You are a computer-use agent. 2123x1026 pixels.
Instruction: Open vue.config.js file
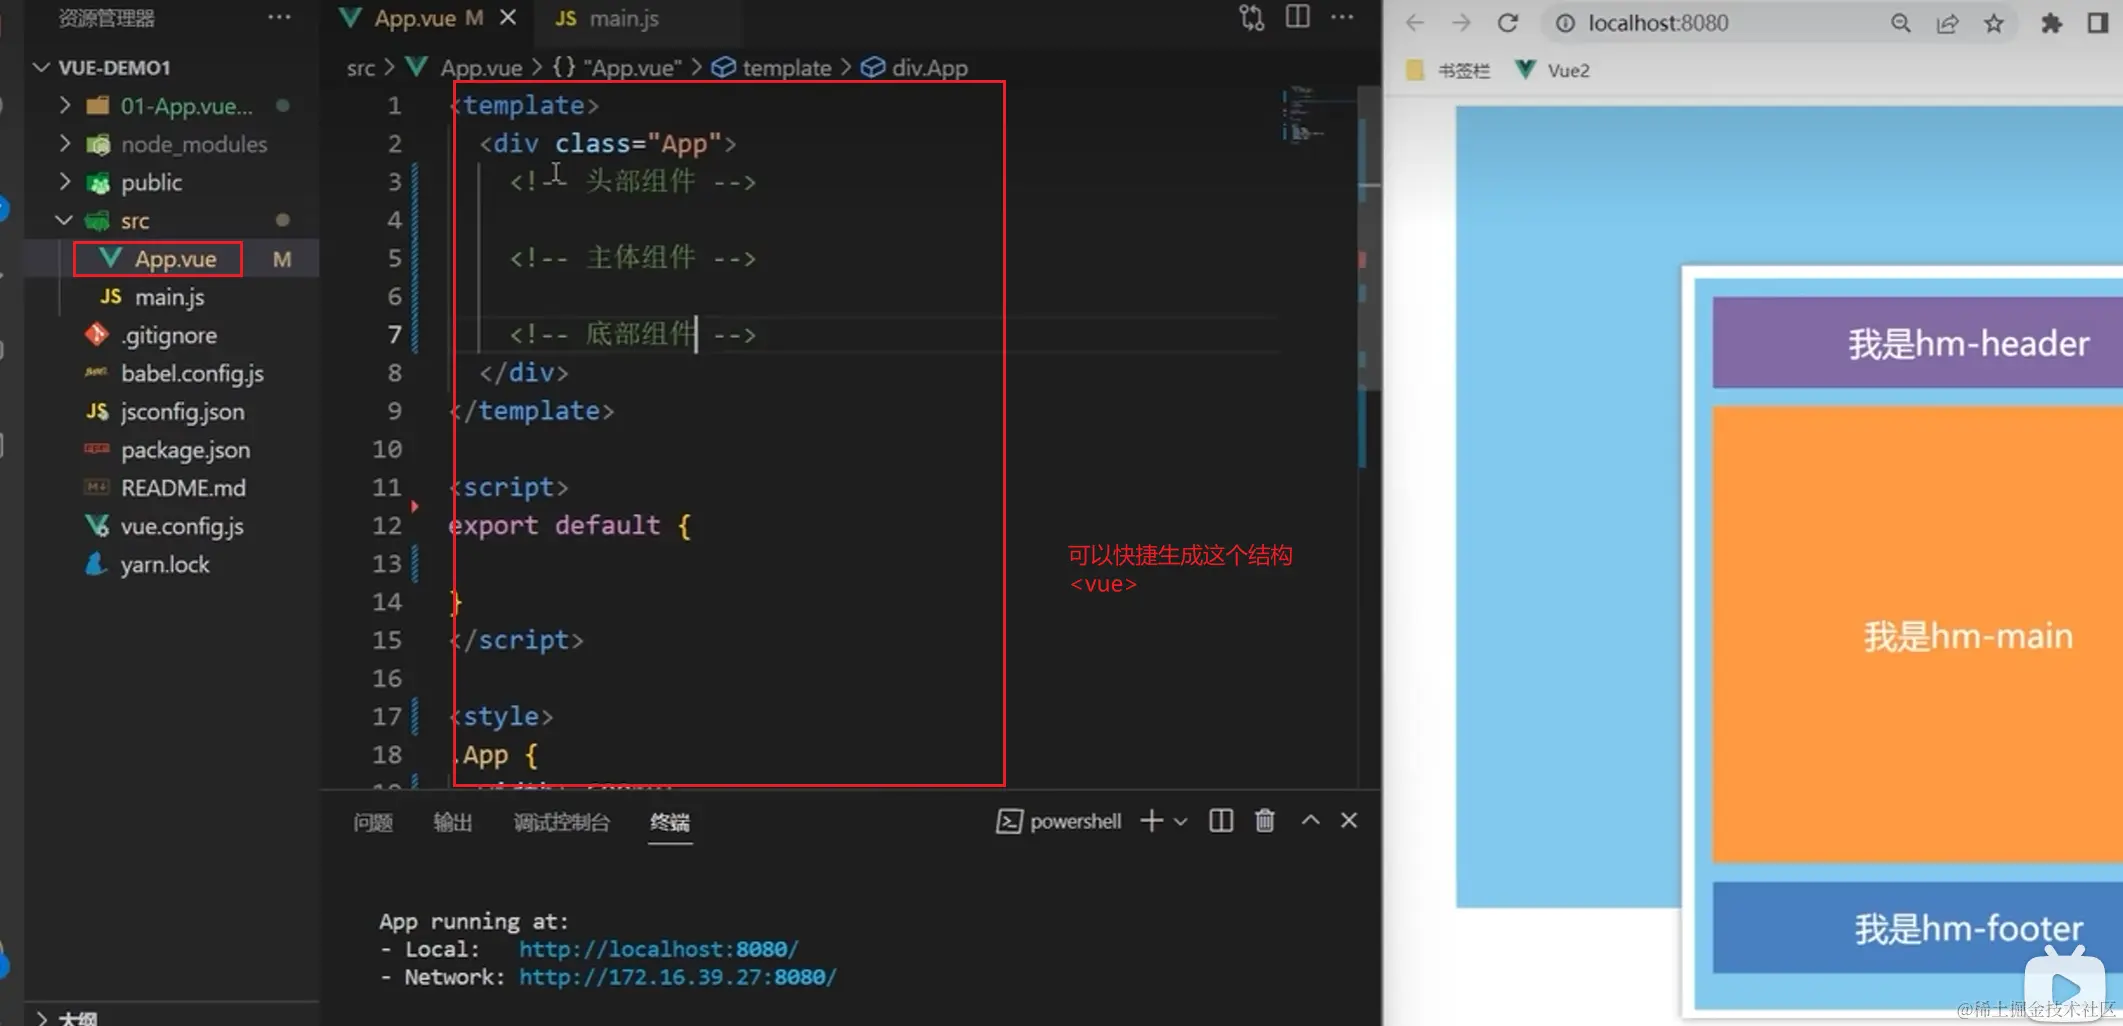point(182,526)
